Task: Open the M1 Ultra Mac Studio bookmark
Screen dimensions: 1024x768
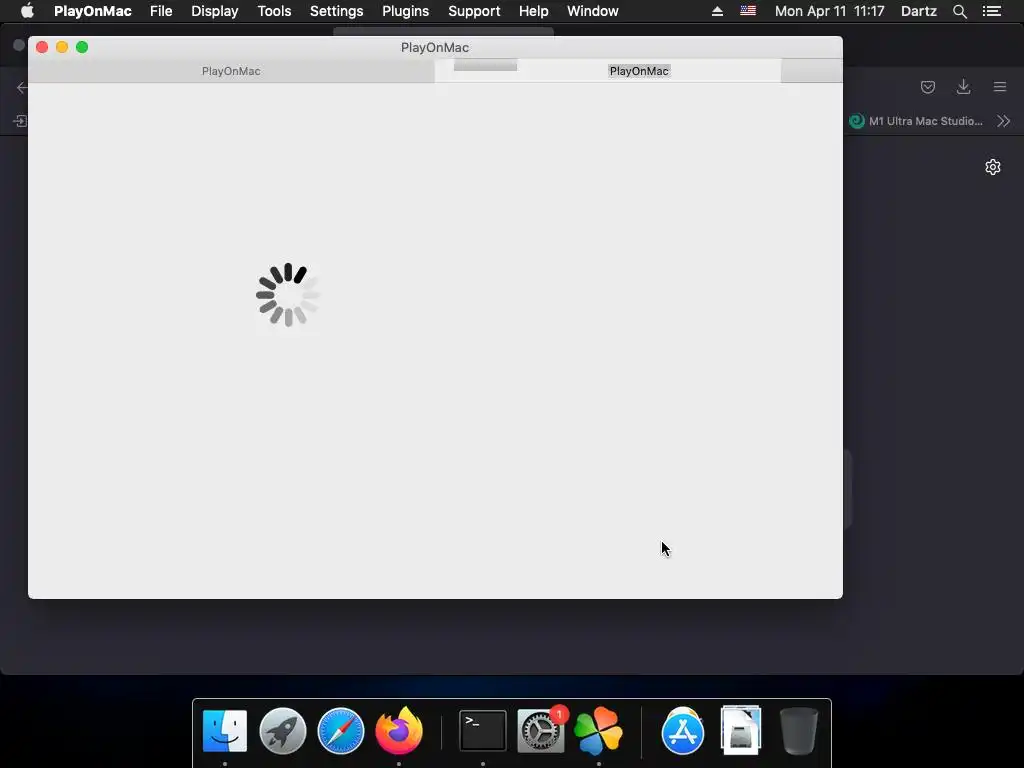Action: pyautogui.click(x=916, y=121)
